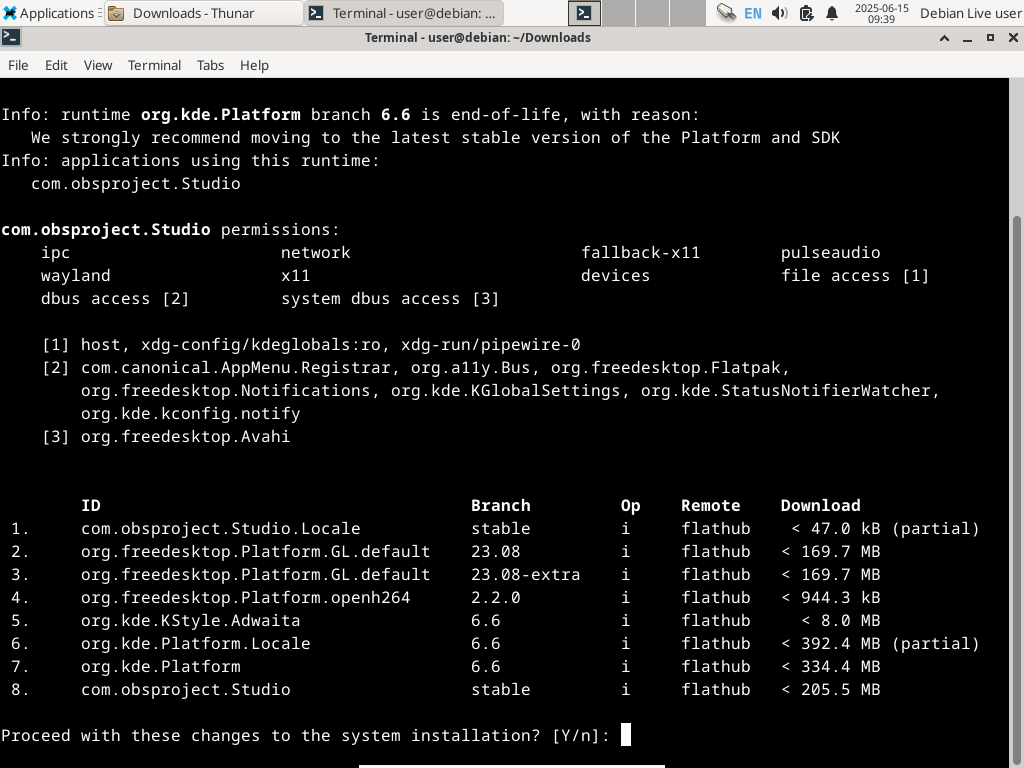Click the '2.2.0' branch value
The width and height of the screenshot is (1024, 768).
(x=496, y=598)
